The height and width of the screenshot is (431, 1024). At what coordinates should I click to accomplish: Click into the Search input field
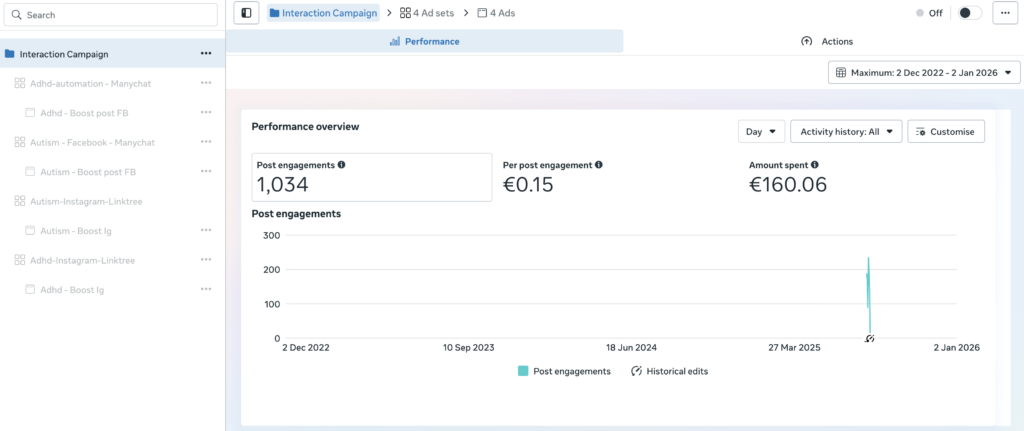[x=111, y=14]
